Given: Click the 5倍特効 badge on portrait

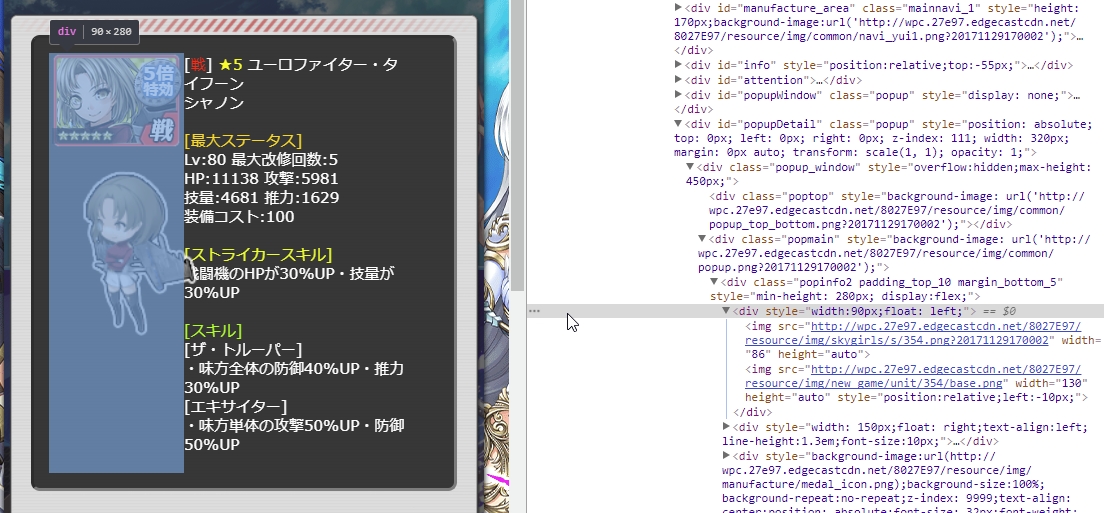Looking at the screenshot, I should coord(159,82).
